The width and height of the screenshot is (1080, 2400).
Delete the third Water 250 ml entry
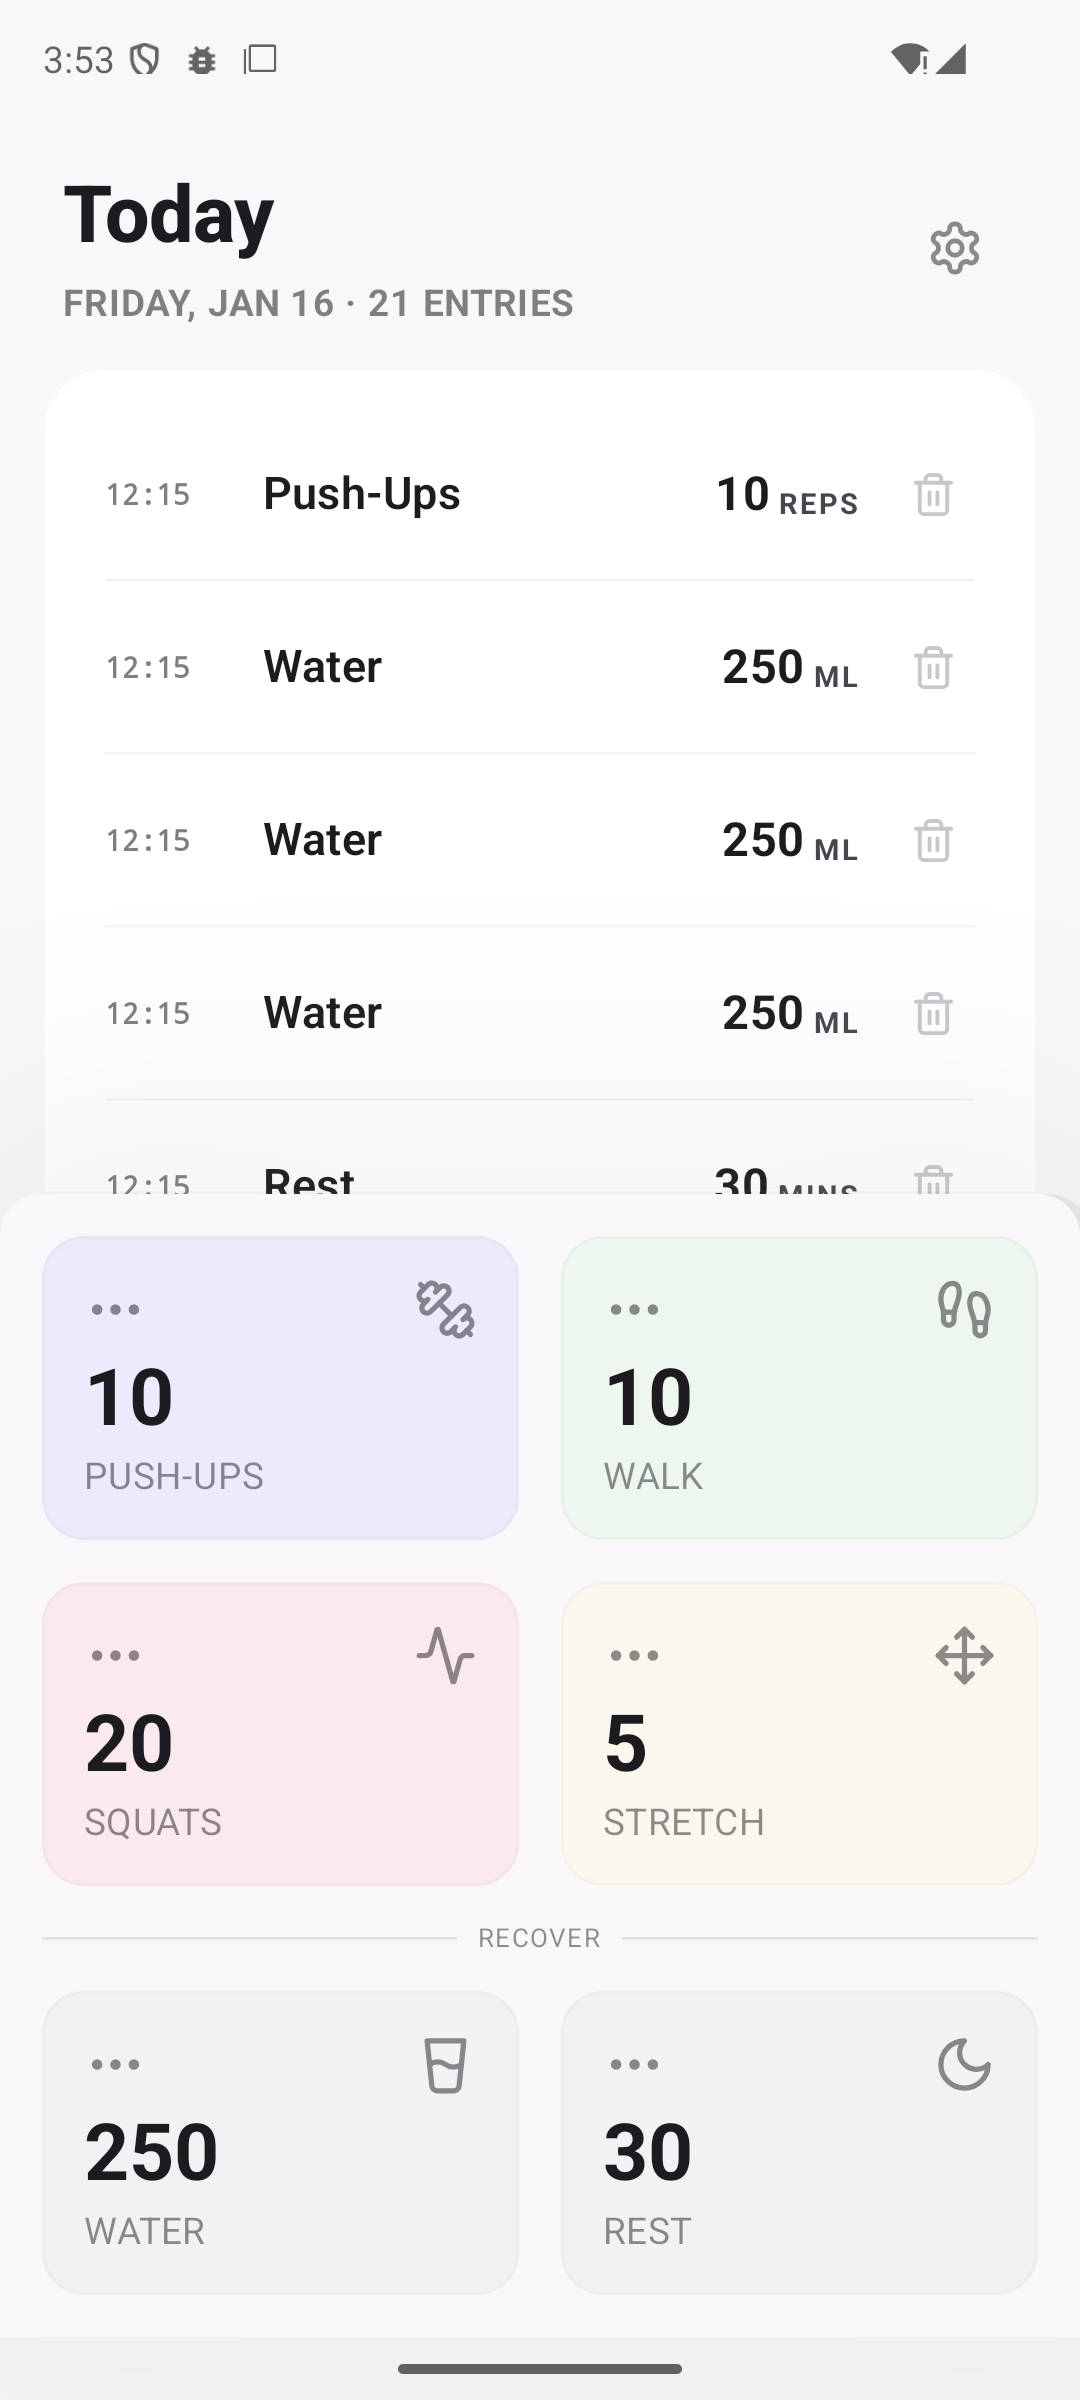click(933, 1013)
